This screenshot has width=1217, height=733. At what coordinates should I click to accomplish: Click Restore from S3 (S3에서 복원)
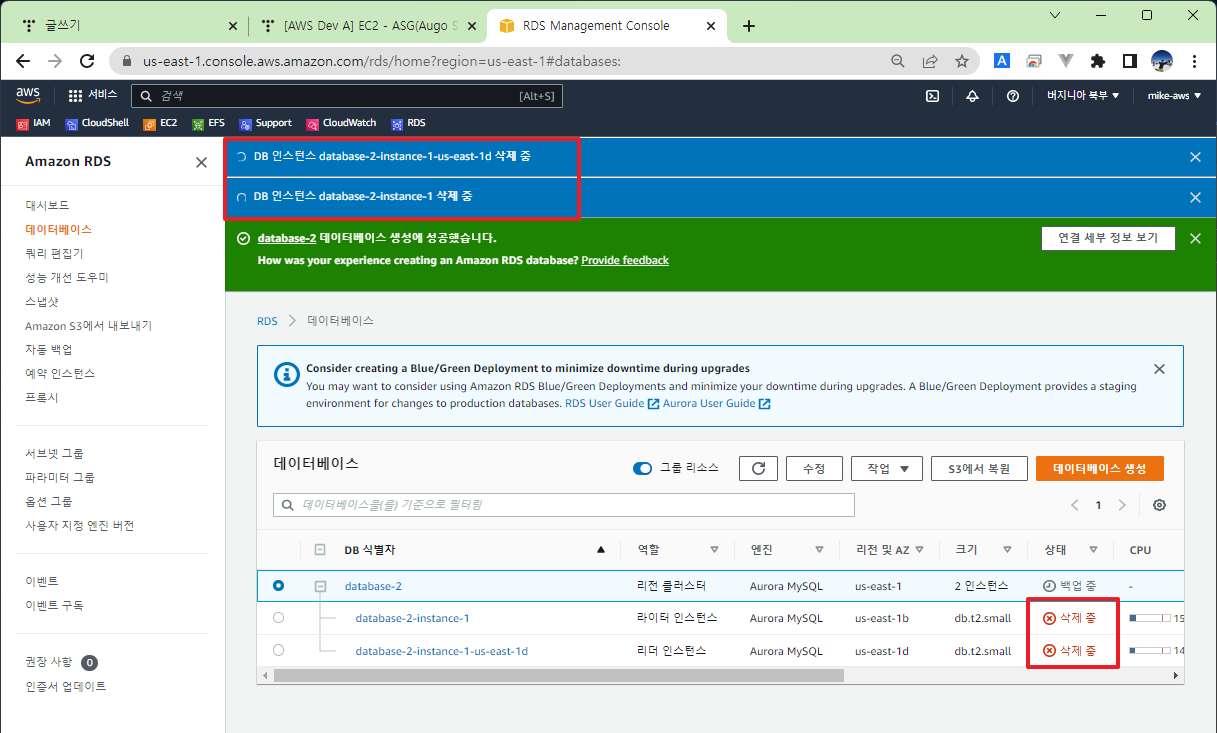pos(978,468)
